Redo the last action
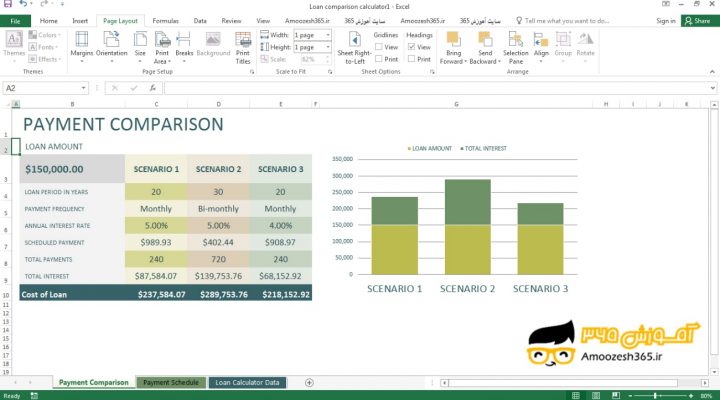This screenshot has width=720, height=400. pyautogui.click(x=44, y=4)
